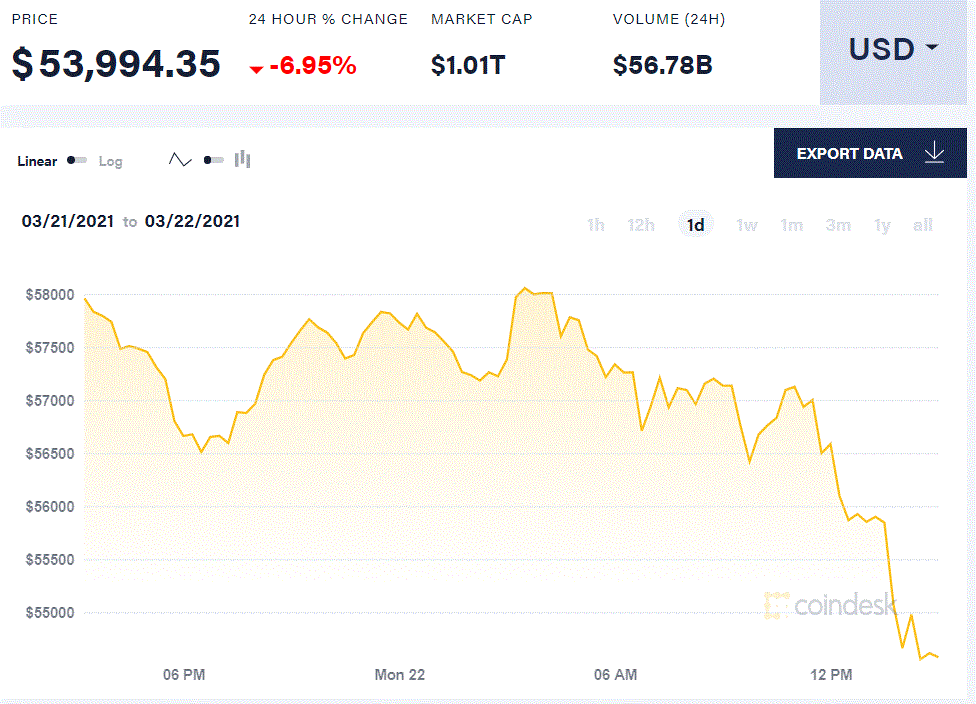Click the start date 03/21/2021
This screenshot has width=976, height=704.
[x=66, y=221]
